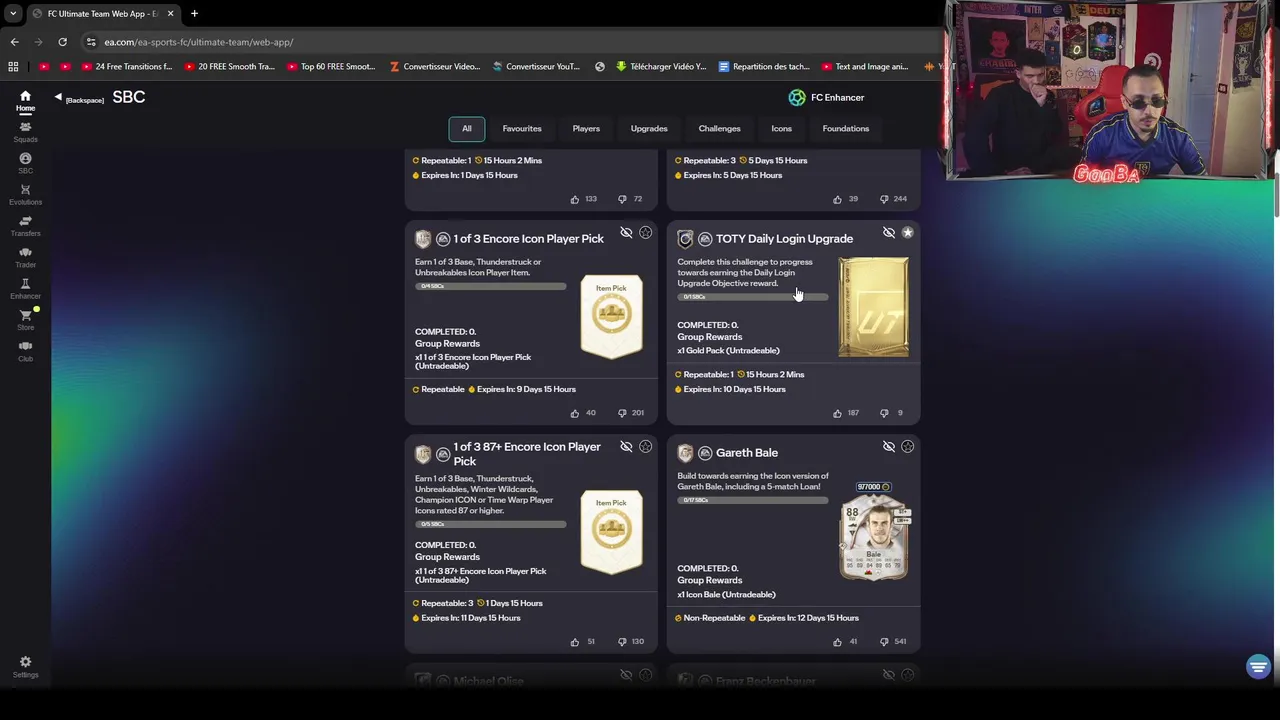1280x720 pixels.
Task: Go back in browser history
Action: [x=14, y=42]
